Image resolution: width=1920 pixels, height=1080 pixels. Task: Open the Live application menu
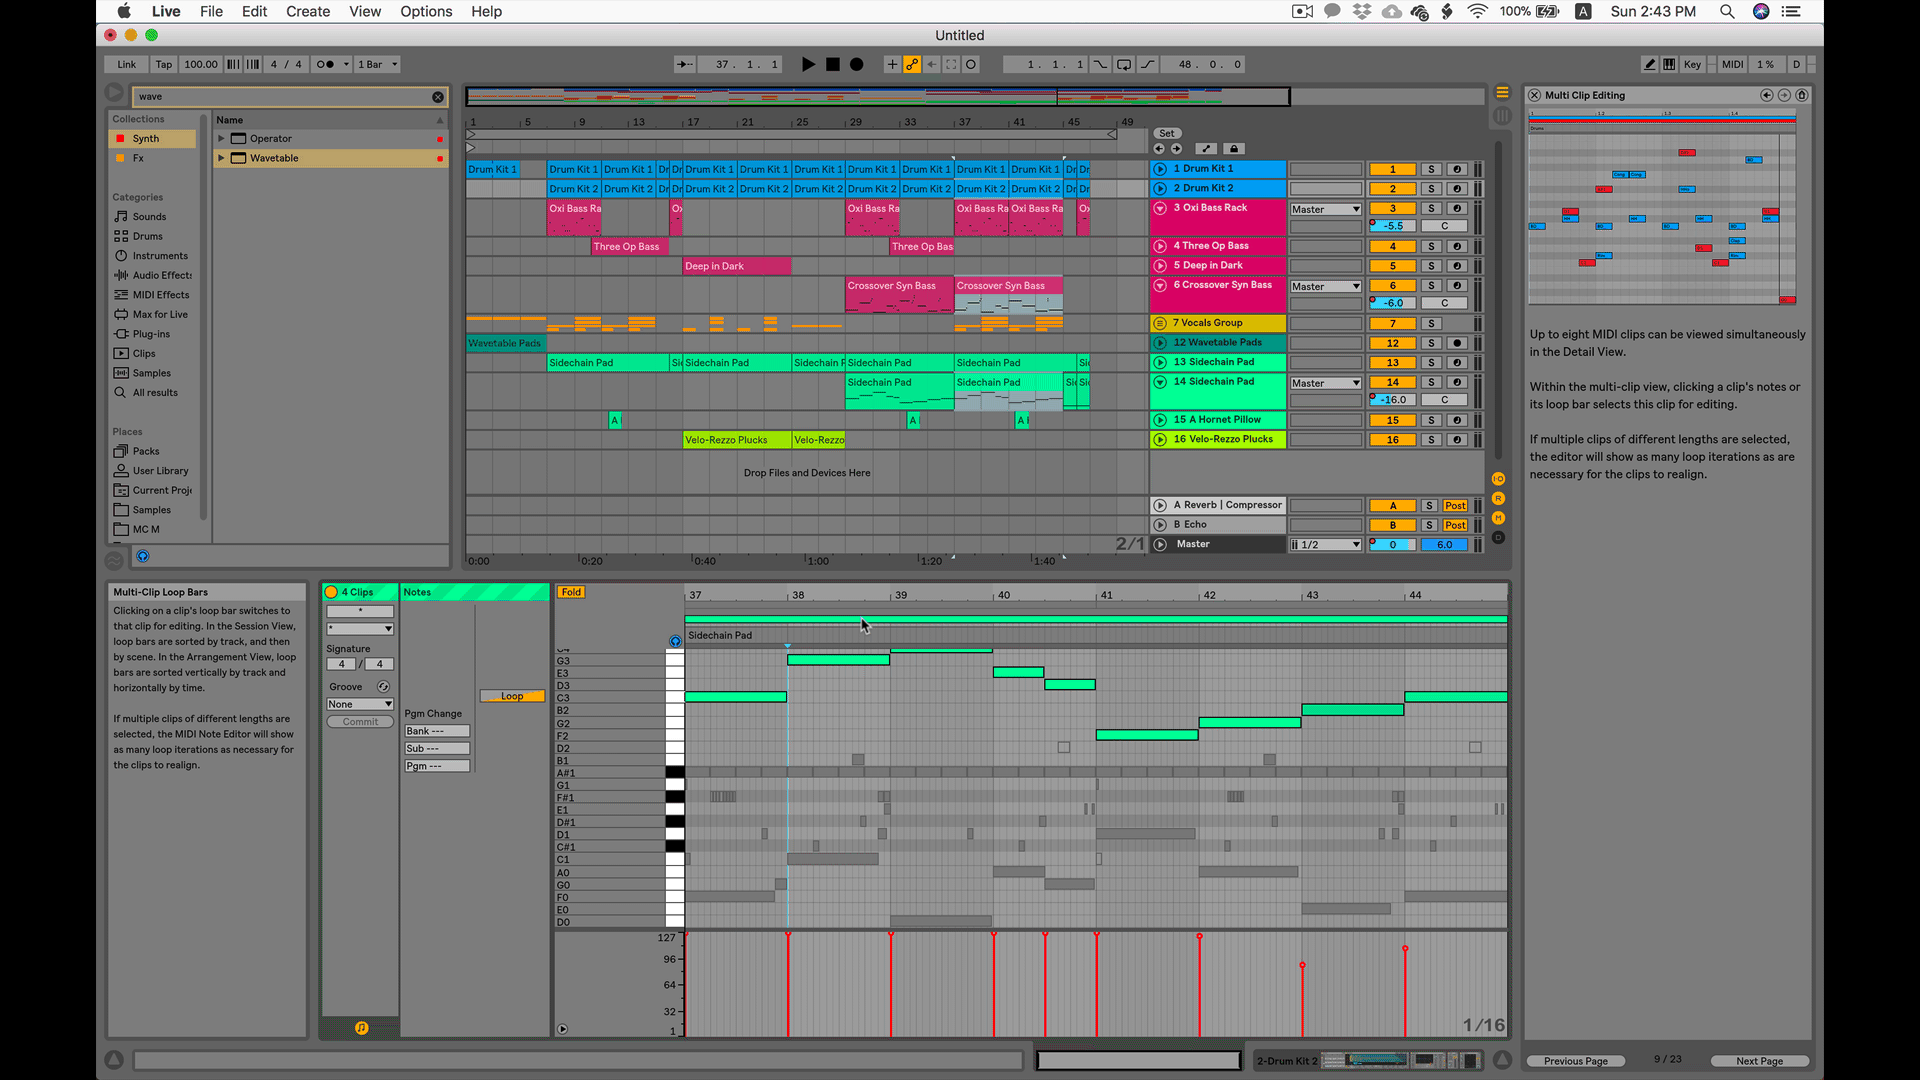click(x=166, y=11)
